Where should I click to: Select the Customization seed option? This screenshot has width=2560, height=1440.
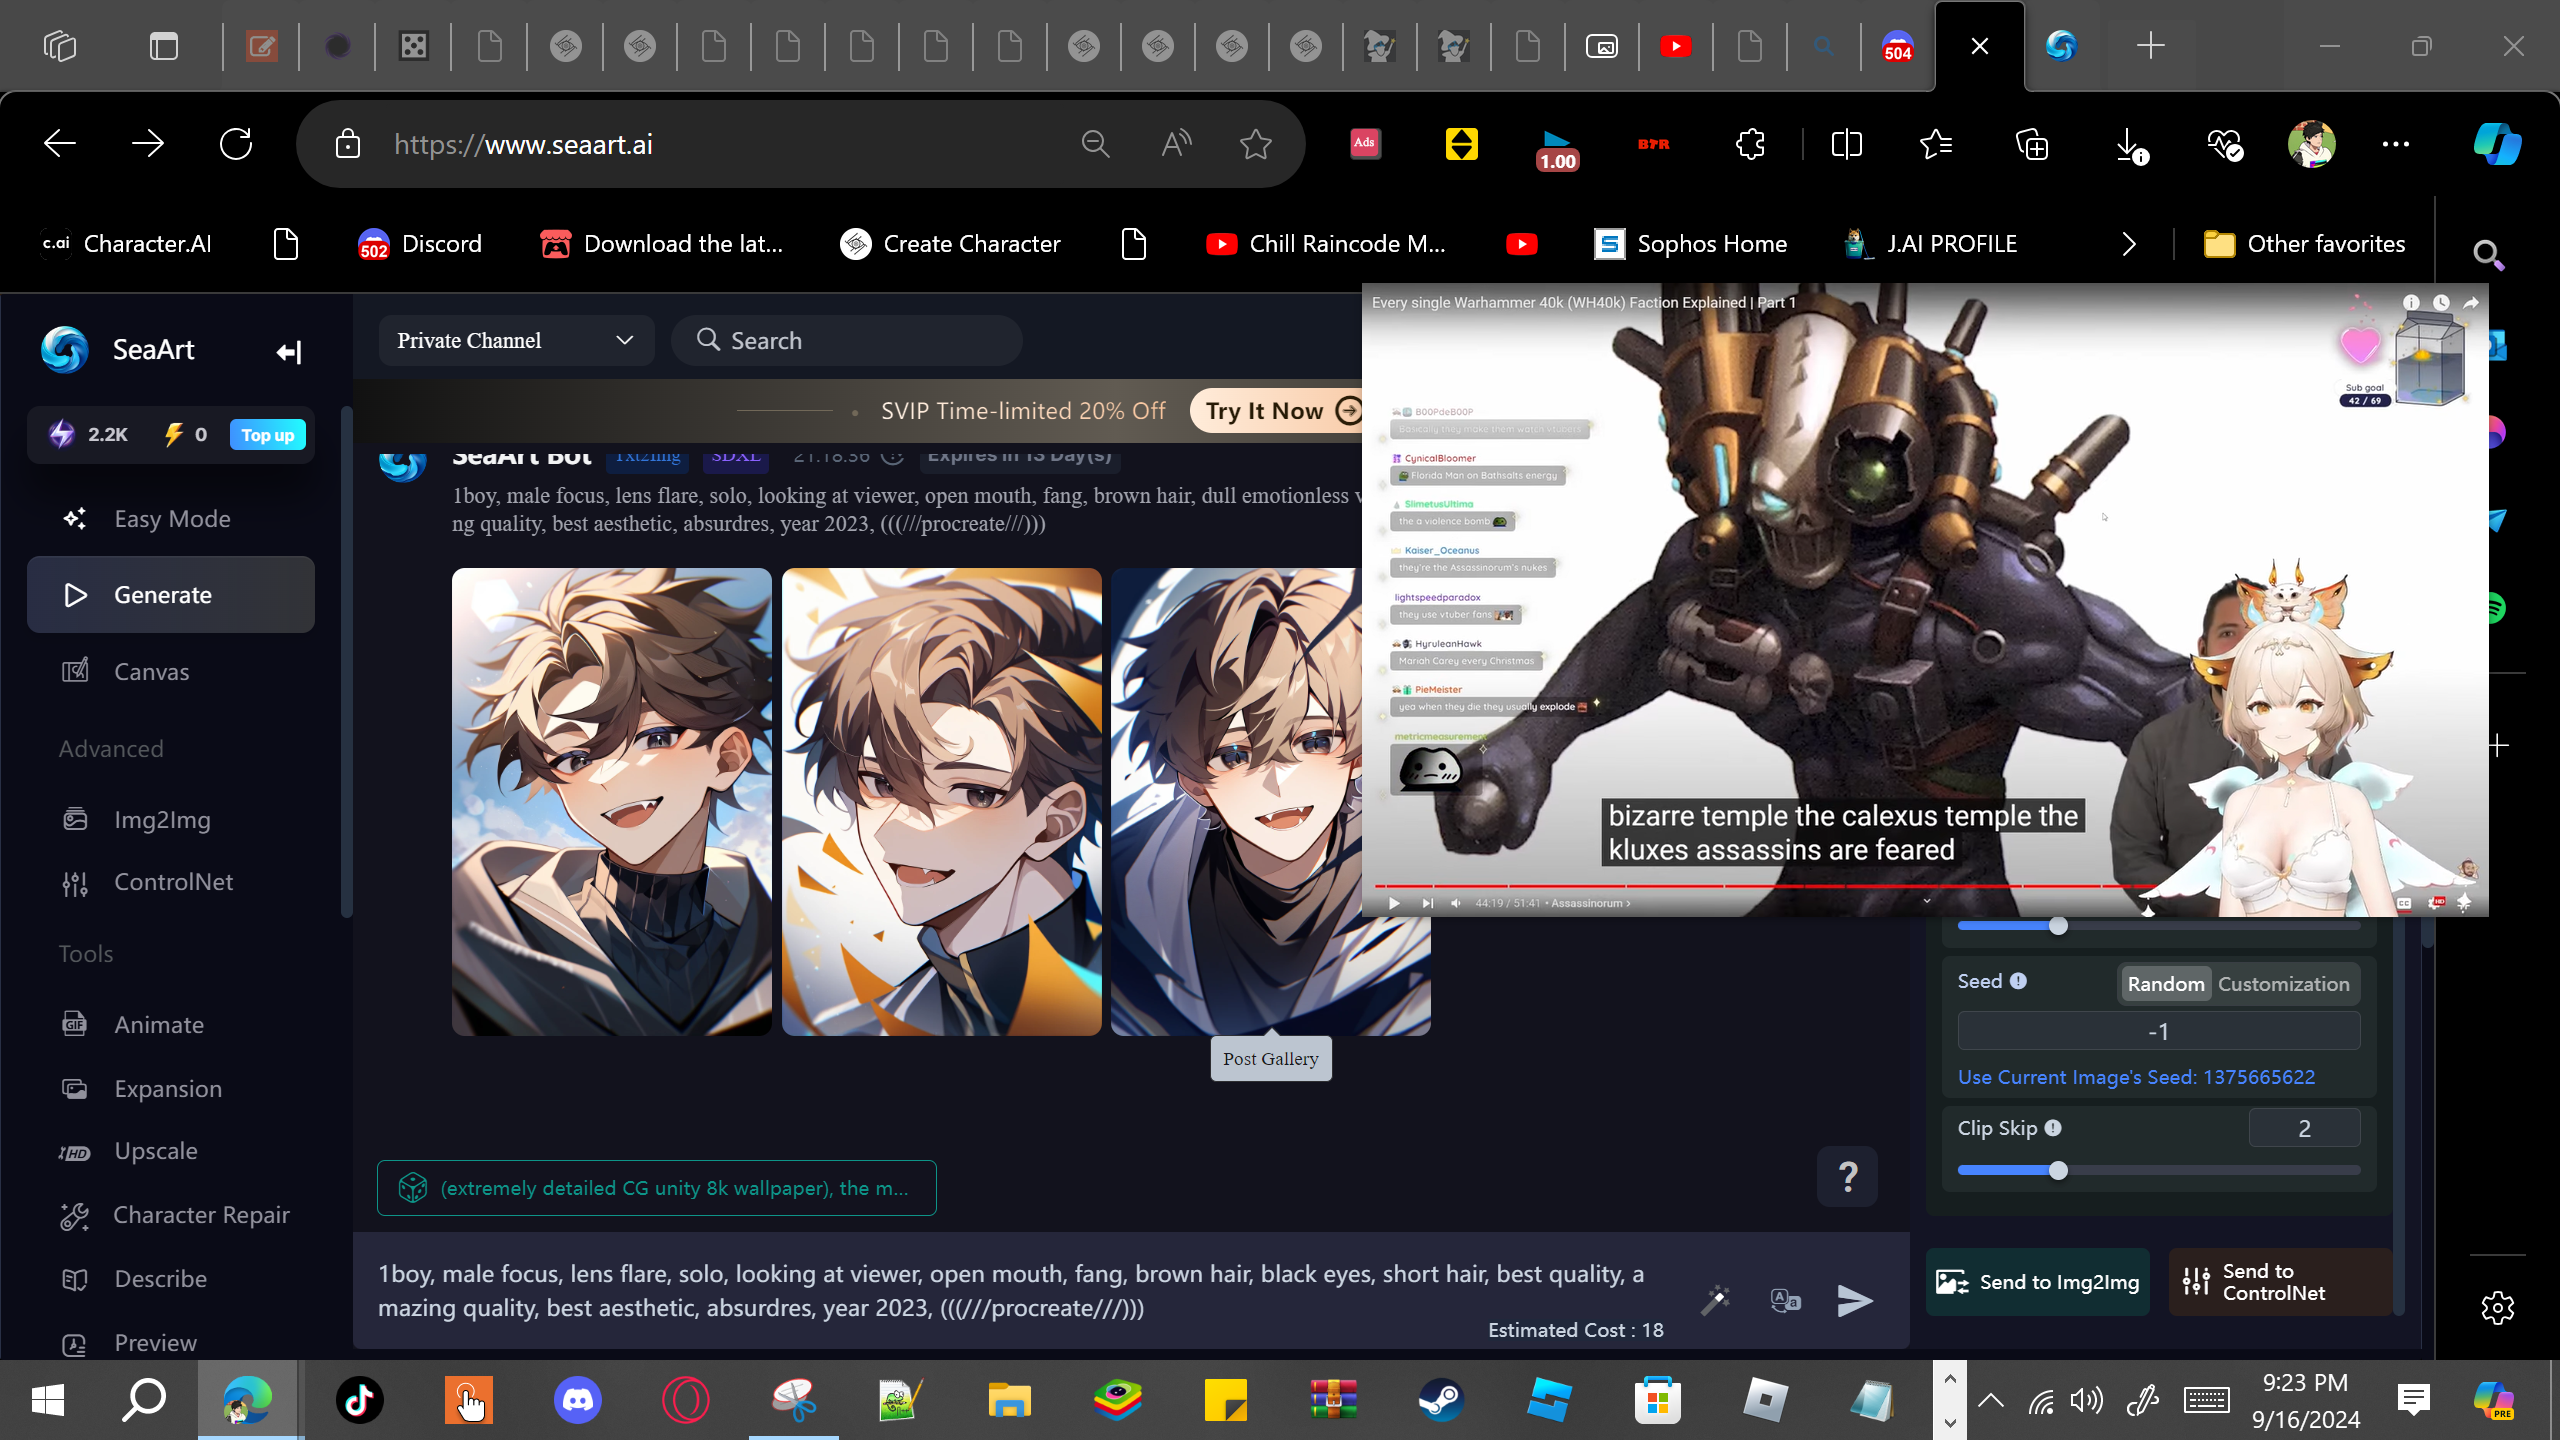click(2284, 984)
